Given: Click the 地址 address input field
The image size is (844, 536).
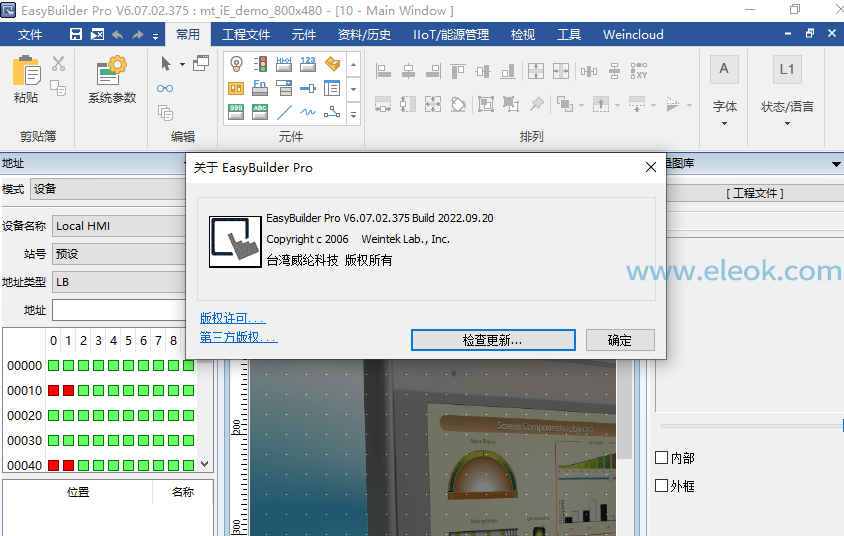Looking at the screenshot, I should coord(119,310).
